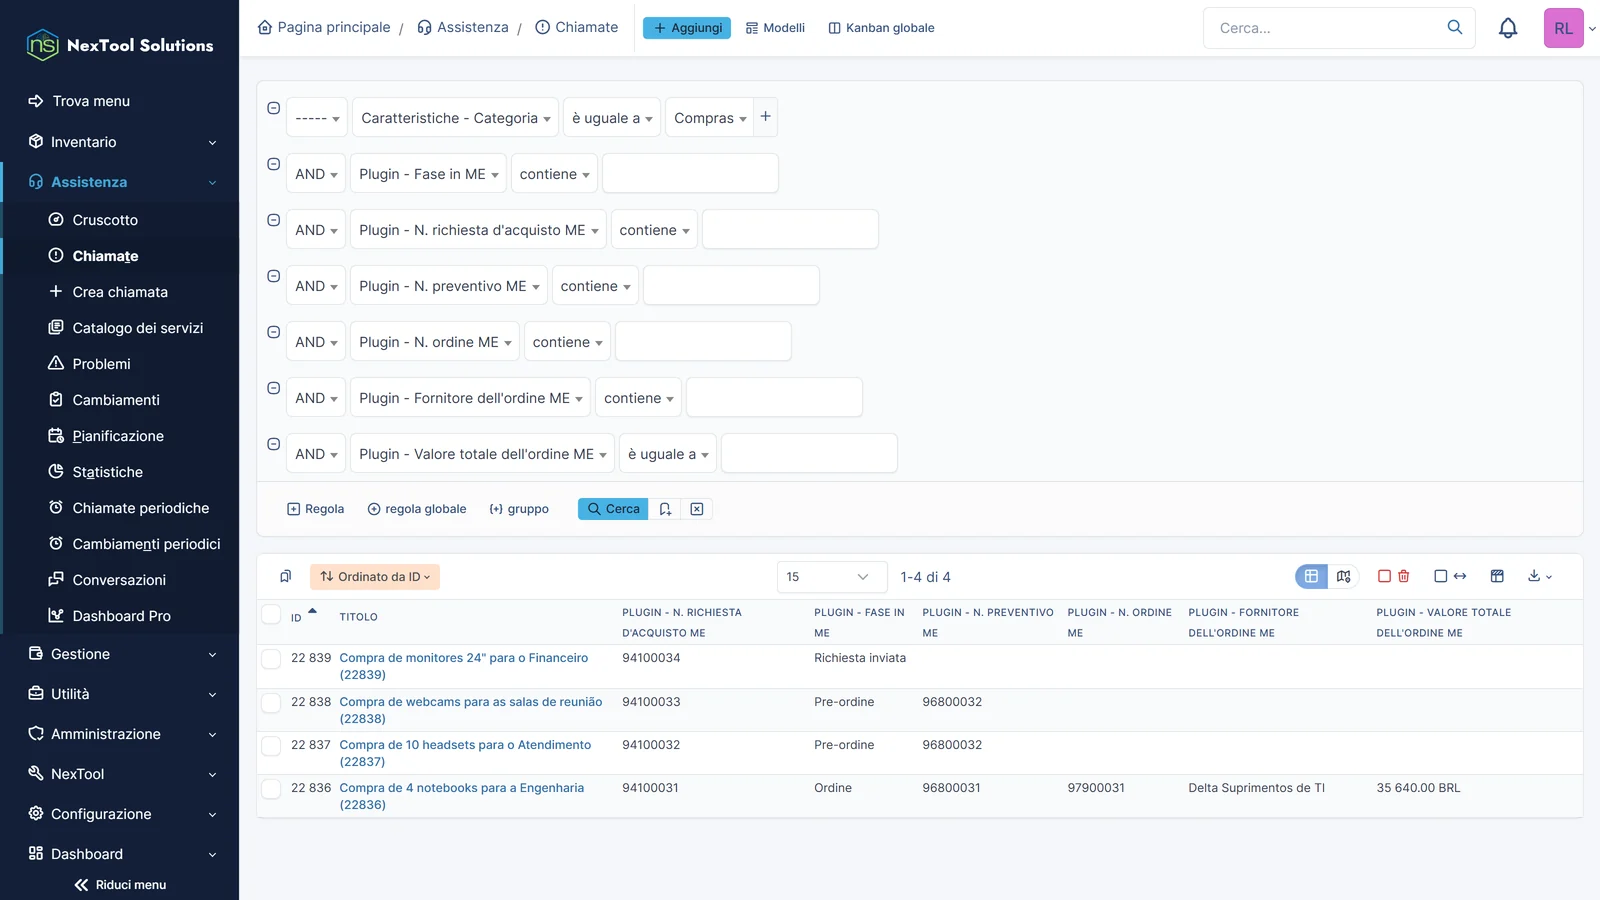
Task: Open Caratteristiche - Categoria field dropdown
Action: pyautogui.click(x=455, y=118)
